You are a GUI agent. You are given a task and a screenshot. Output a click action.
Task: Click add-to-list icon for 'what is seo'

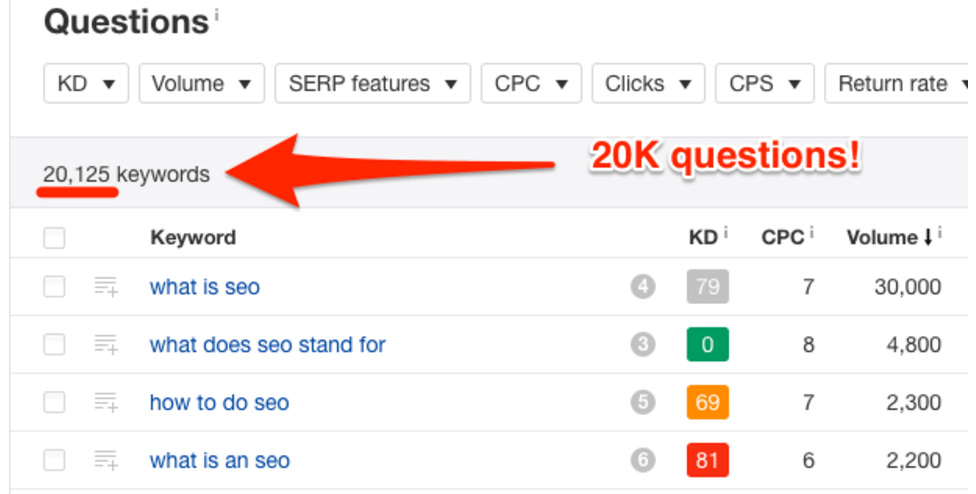[x=106, y=288]
